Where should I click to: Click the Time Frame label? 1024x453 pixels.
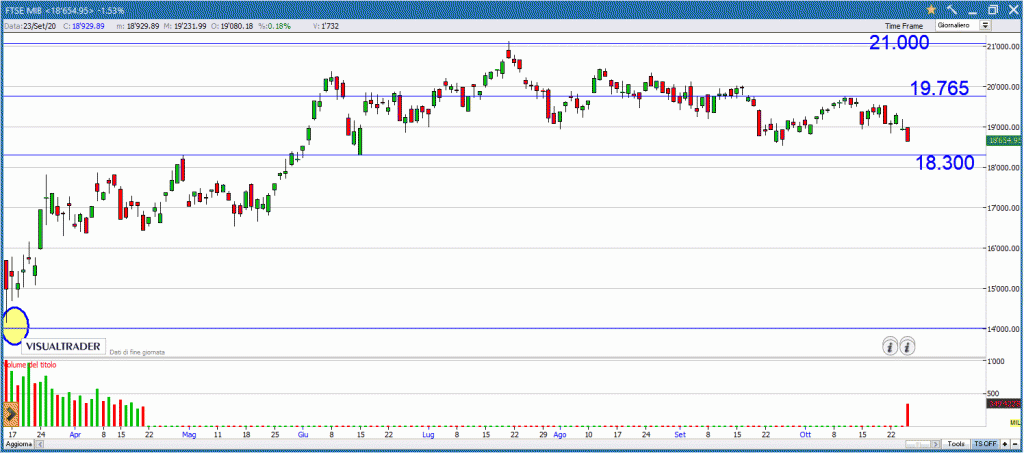click(904, 26)
